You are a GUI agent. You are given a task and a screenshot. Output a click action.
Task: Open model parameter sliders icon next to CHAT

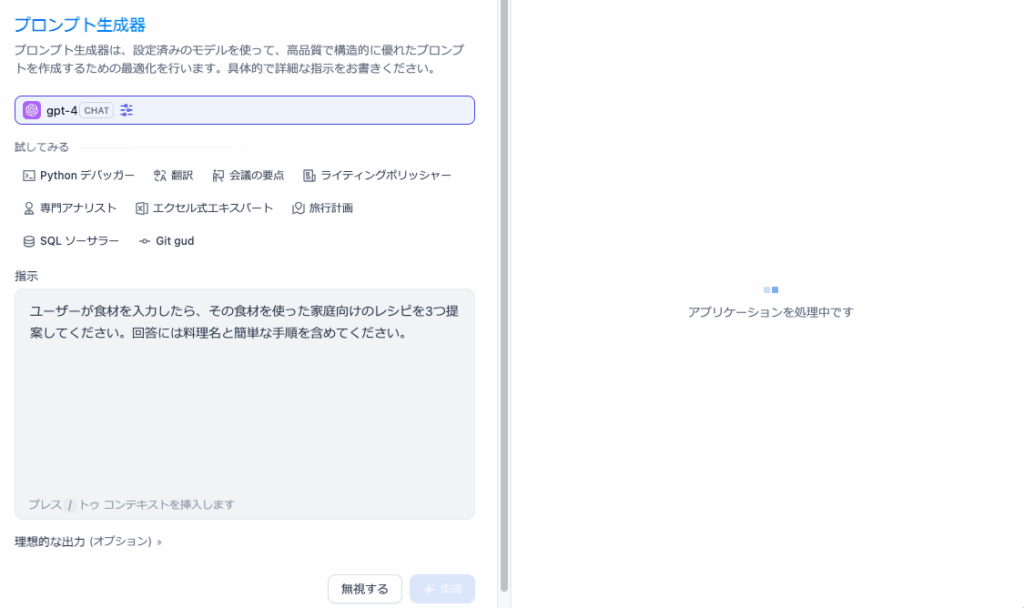click(126, 111)
